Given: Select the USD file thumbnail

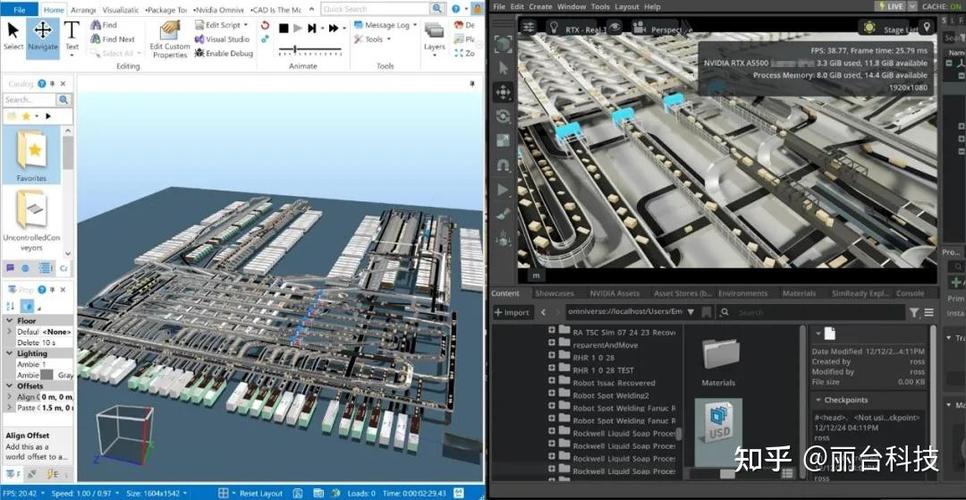Looking at the screenshot, I should (x=718, y=431).
